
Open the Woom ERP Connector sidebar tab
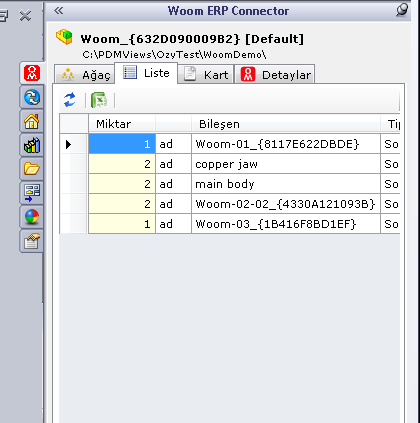click(x=32, y=73)
